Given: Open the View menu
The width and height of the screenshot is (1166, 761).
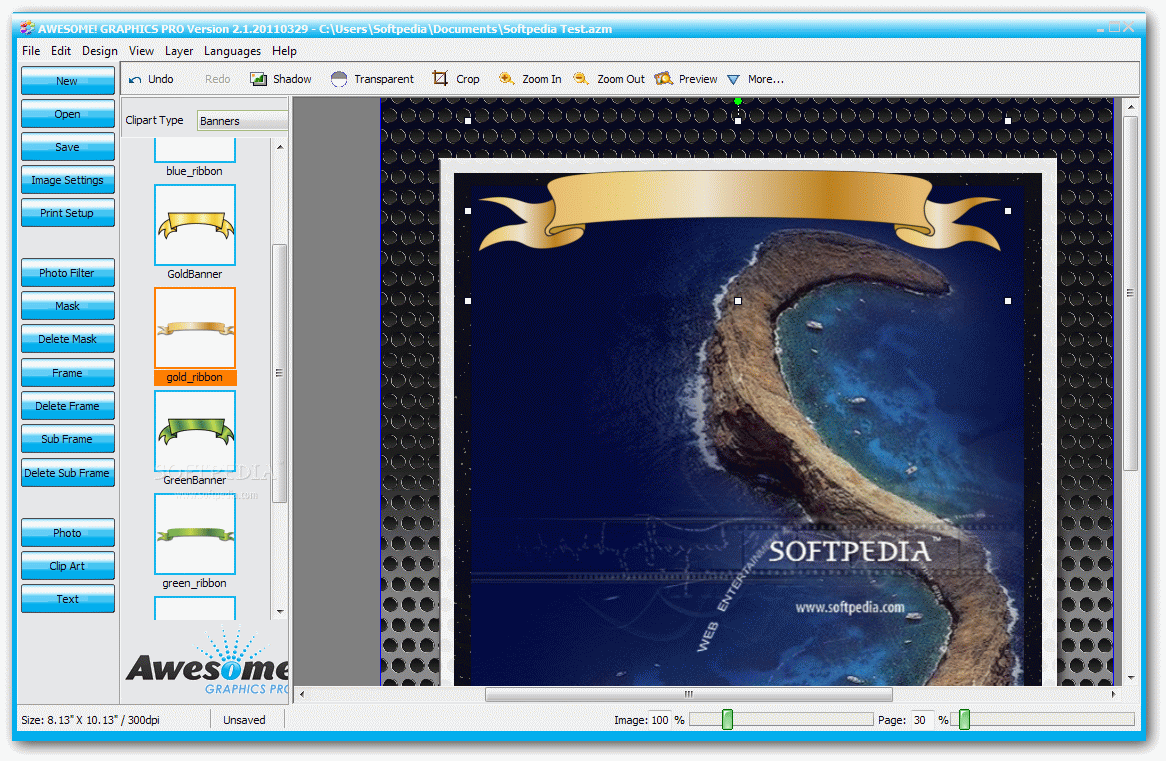Looking at the screenshot, I should (x=141, y=51).
